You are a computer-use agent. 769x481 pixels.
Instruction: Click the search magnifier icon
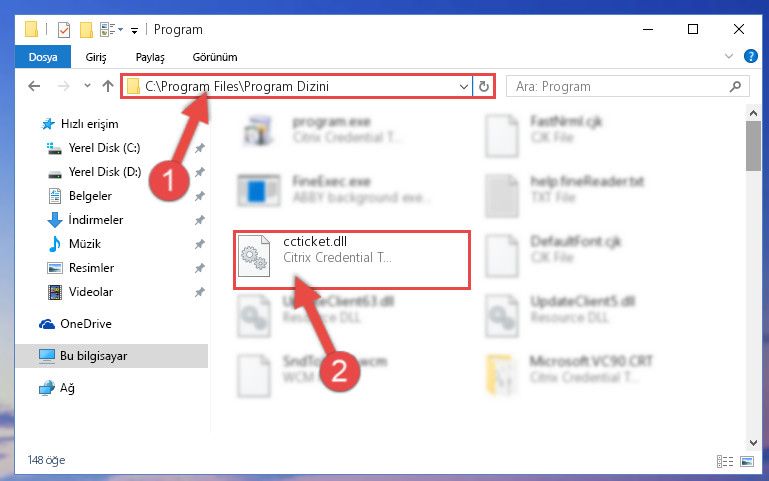click(x=735, y=86)
